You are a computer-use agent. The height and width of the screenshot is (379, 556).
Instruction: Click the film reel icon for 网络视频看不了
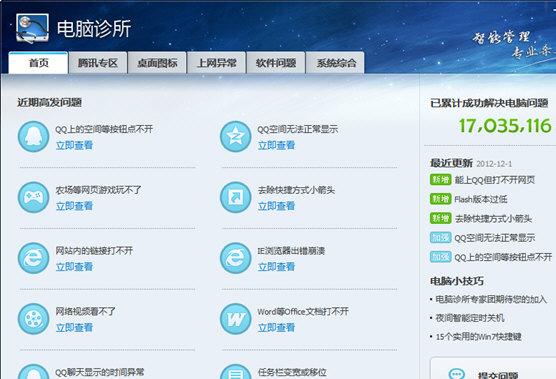pyautogui.click(x=33, y=319)
